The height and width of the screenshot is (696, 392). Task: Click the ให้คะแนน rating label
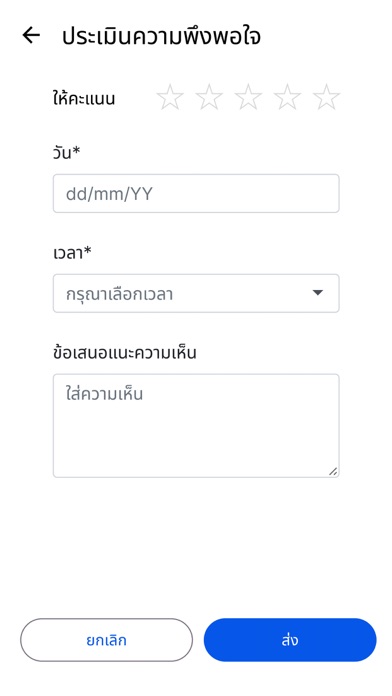tap(84, 98)
